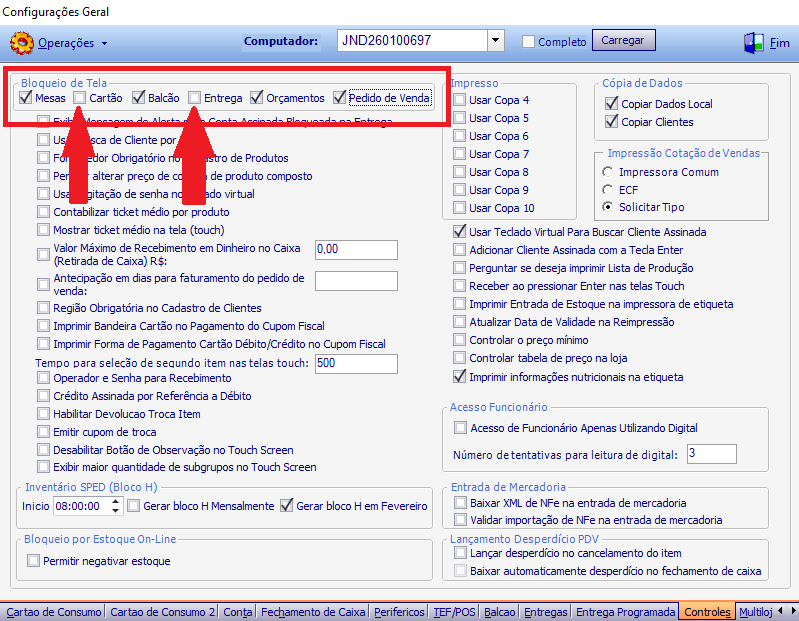Enable the Cartão screen lock checkbox
The width and height of the screenshot is (799, 621).
79,97
